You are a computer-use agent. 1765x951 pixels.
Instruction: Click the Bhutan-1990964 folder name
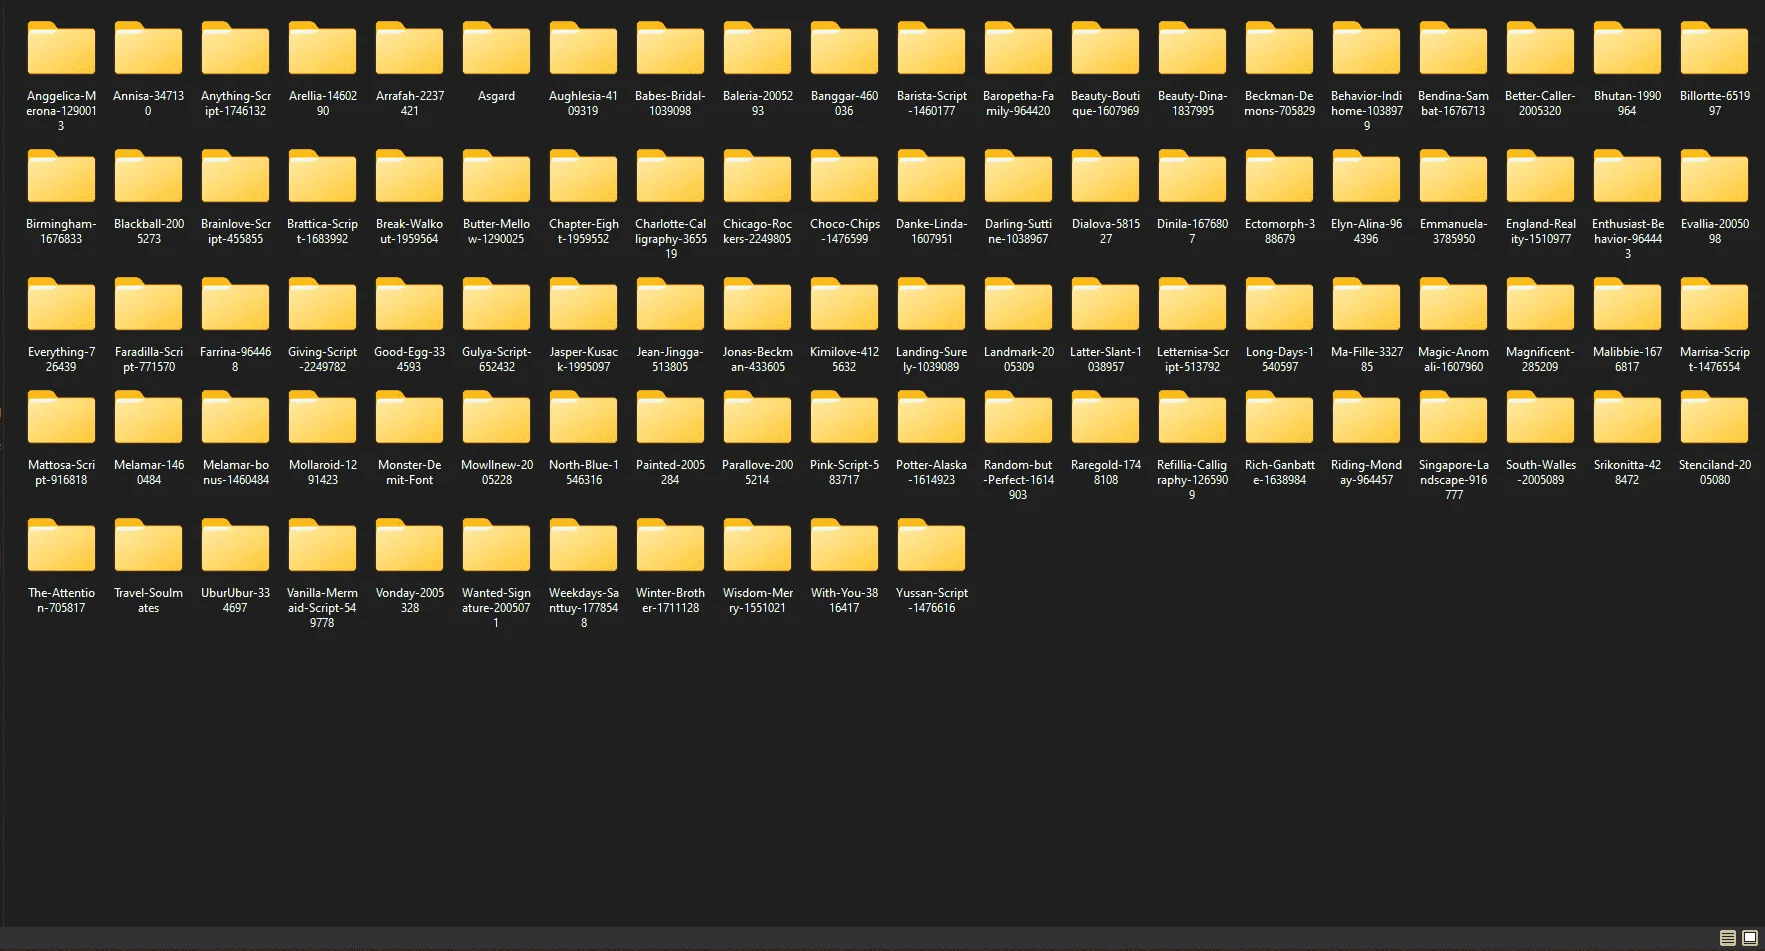pyautogui.click(x=1627, y=103)
